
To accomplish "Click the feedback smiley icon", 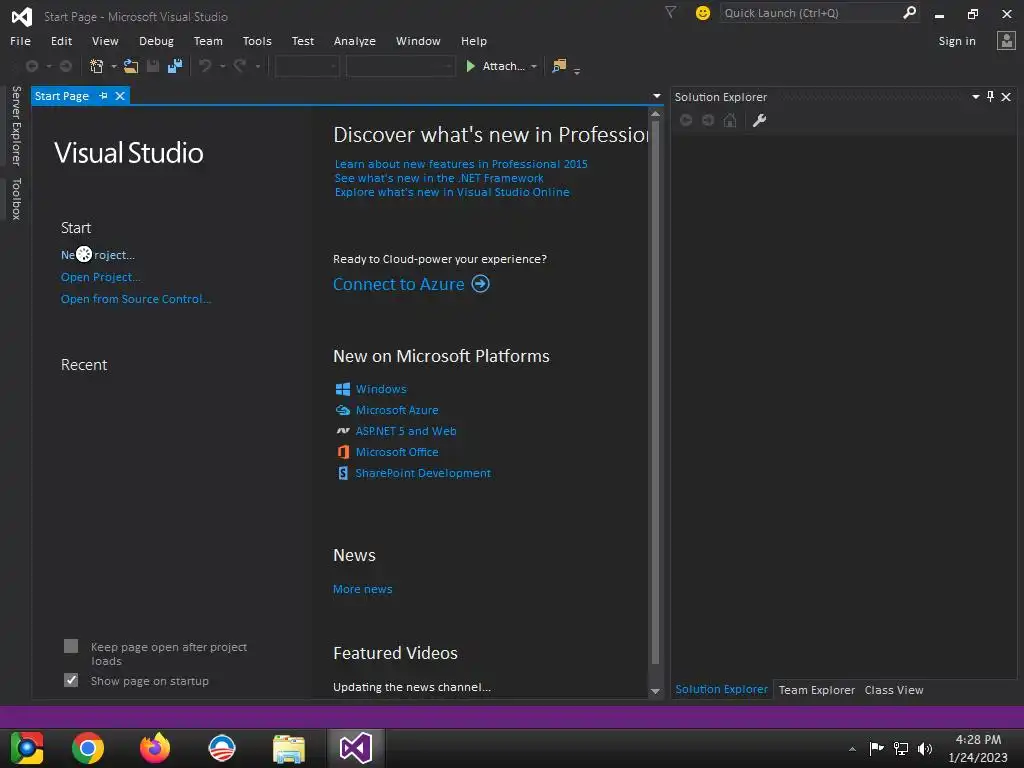I will click(703, 13).
